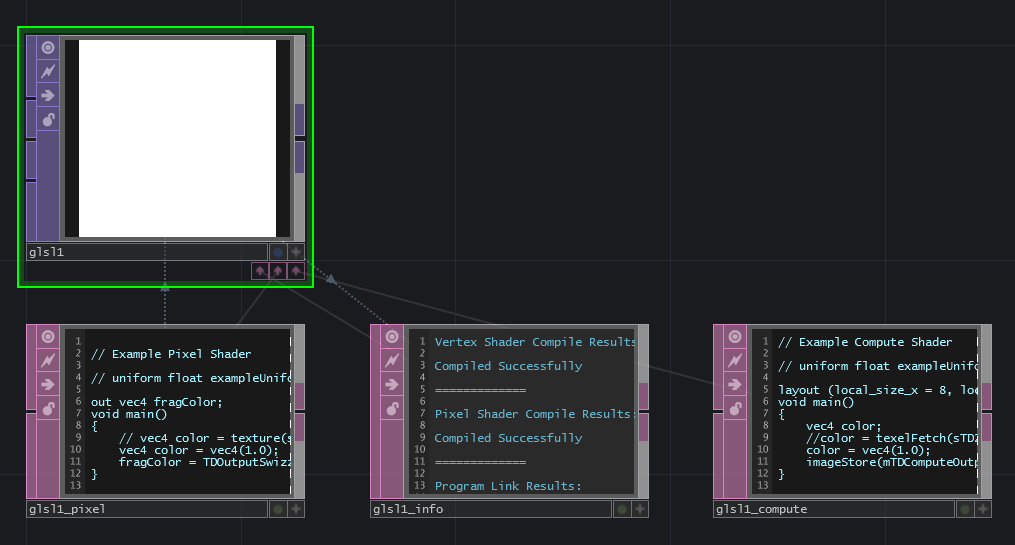
Task: Click 'void main()' in glsl1_compute
Action: tap(816, 402)
